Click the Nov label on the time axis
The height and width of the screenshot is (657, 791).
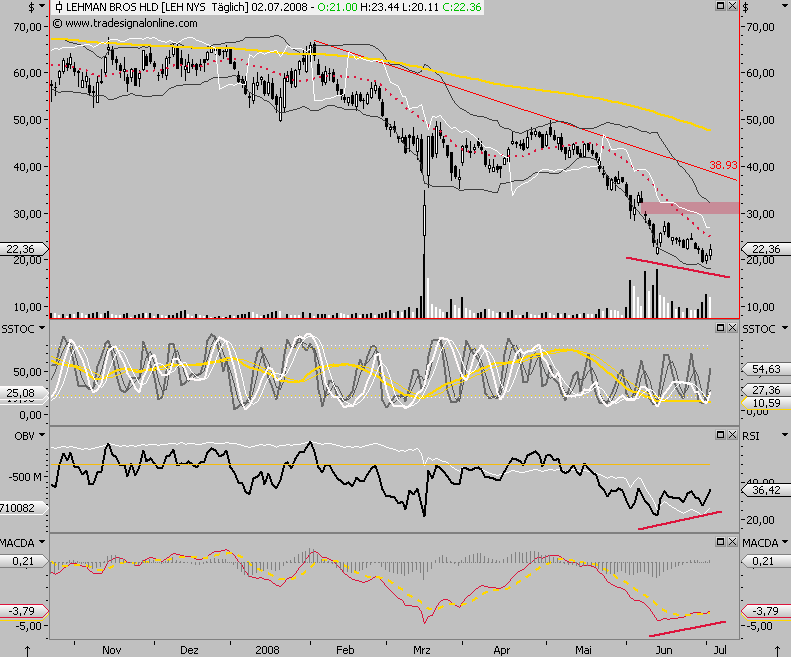111,650
